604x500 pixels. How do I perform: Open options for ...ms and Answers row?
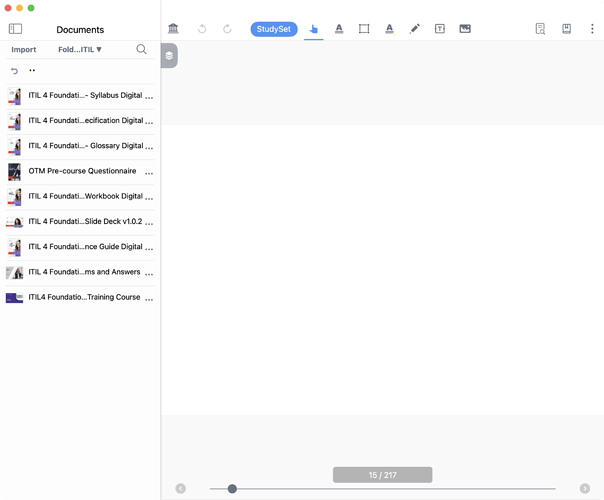tap(149, 274)
